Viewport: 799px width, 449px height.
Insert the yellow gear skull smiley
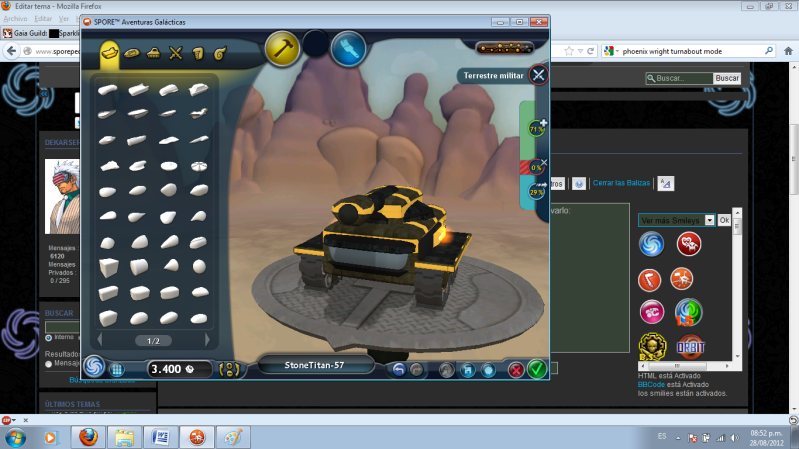click(652, 347)
